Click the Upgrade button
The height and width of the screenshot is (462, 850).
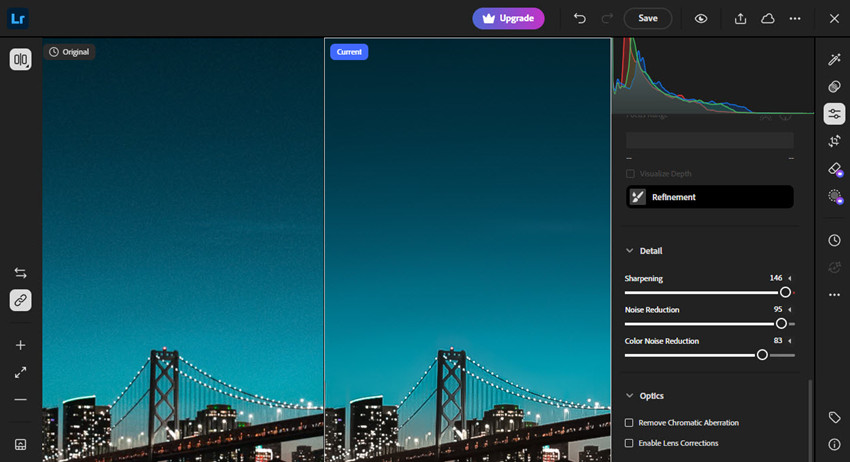(508, 18)
